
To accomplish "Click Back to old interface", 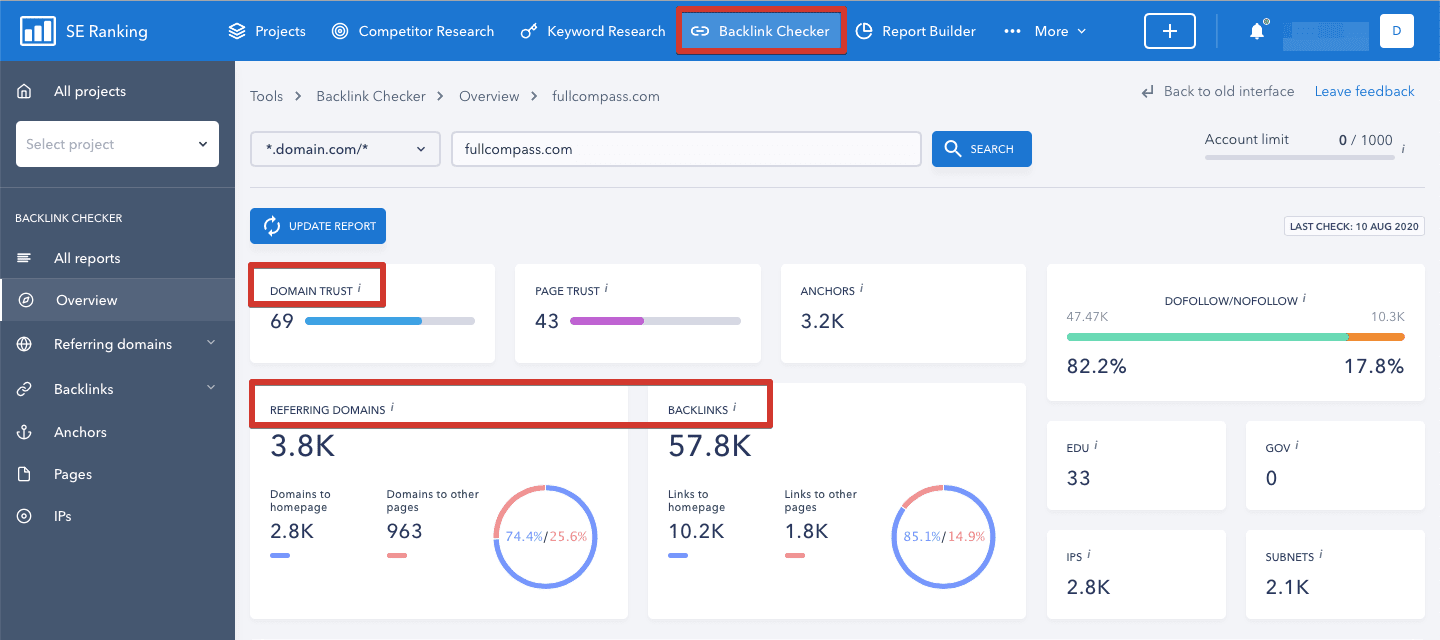I will pos(1218,91).
